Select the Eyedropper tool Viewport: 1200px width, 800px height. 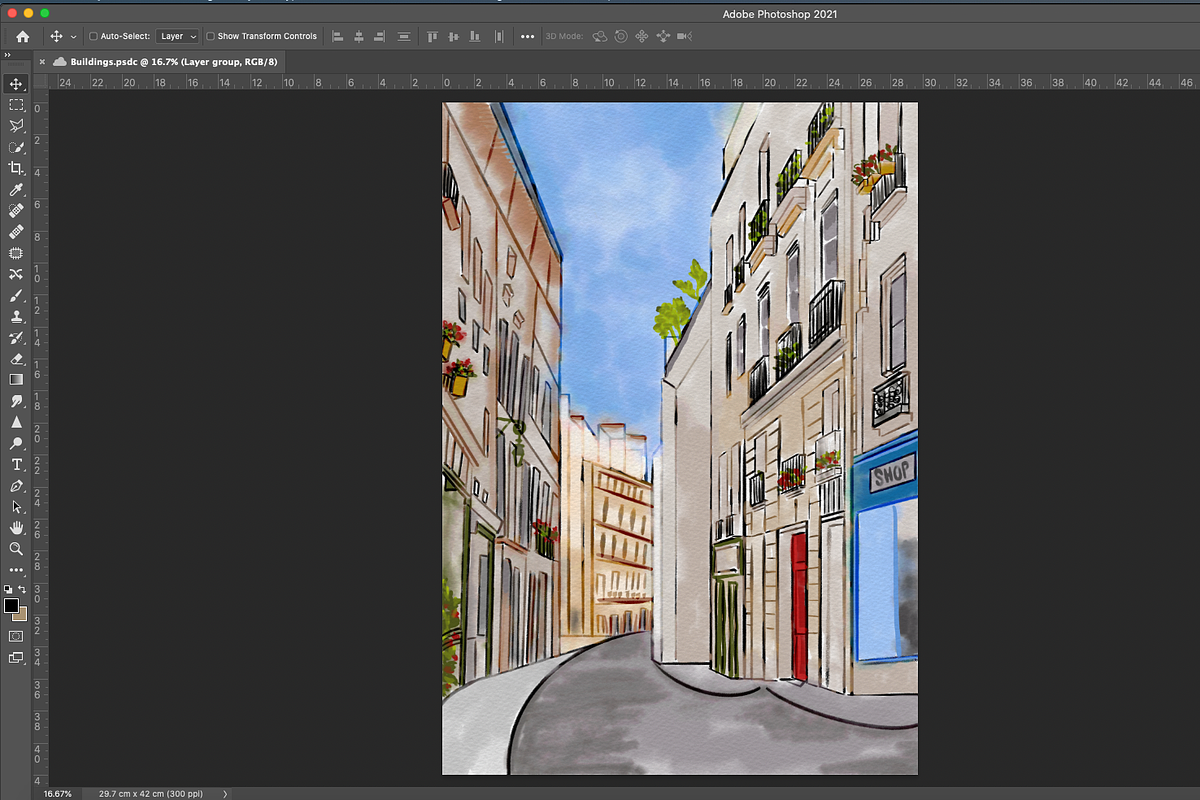pos(16,189)
